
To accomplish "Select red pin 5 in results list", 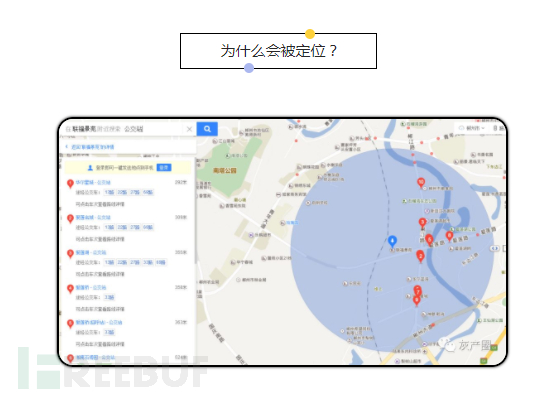I will click(x=70, y=323).
